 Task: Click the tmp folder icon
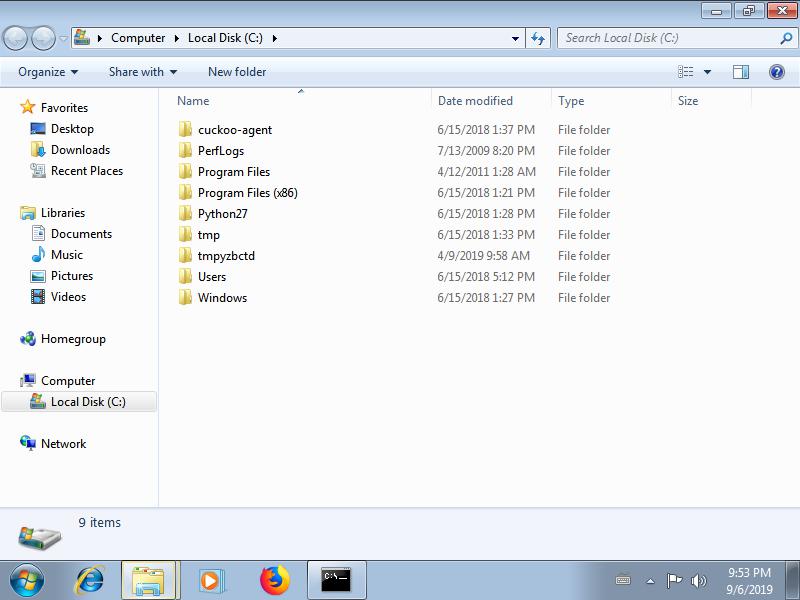point(185,235)
